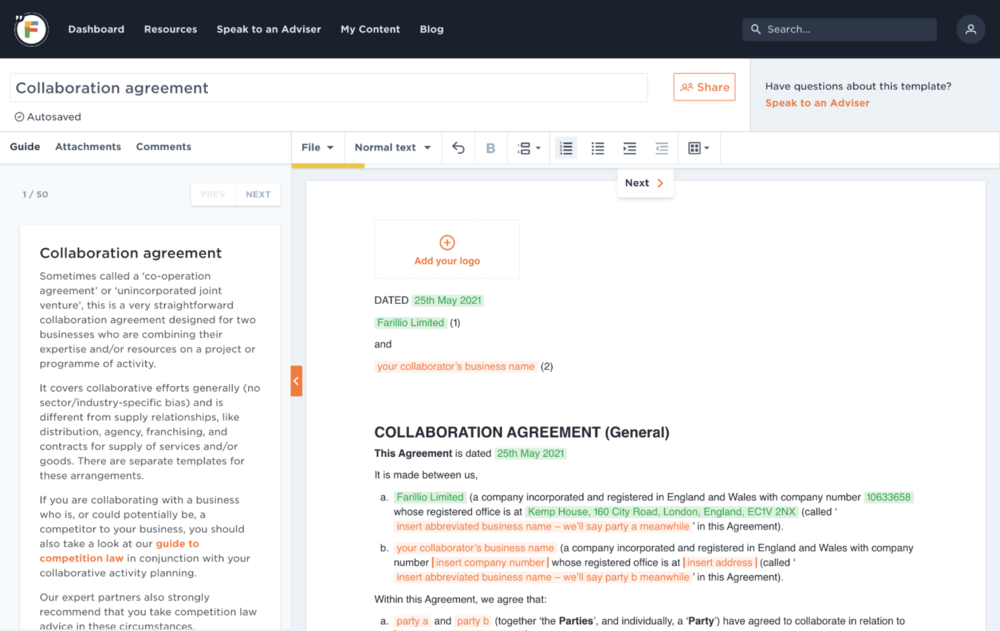Toggle bold formatting
1000x631 pixels.
point(490,148)
